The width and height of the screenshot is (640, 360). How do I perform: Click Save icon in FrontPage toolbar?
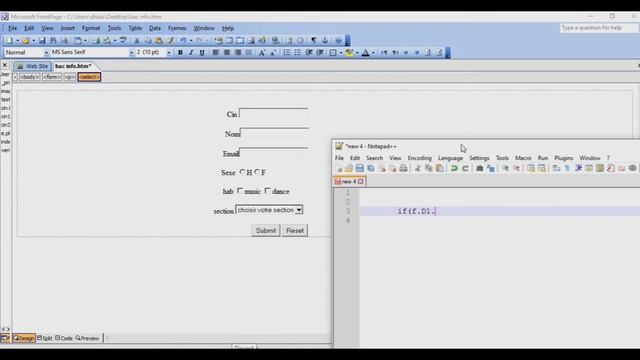coord(42,40)
